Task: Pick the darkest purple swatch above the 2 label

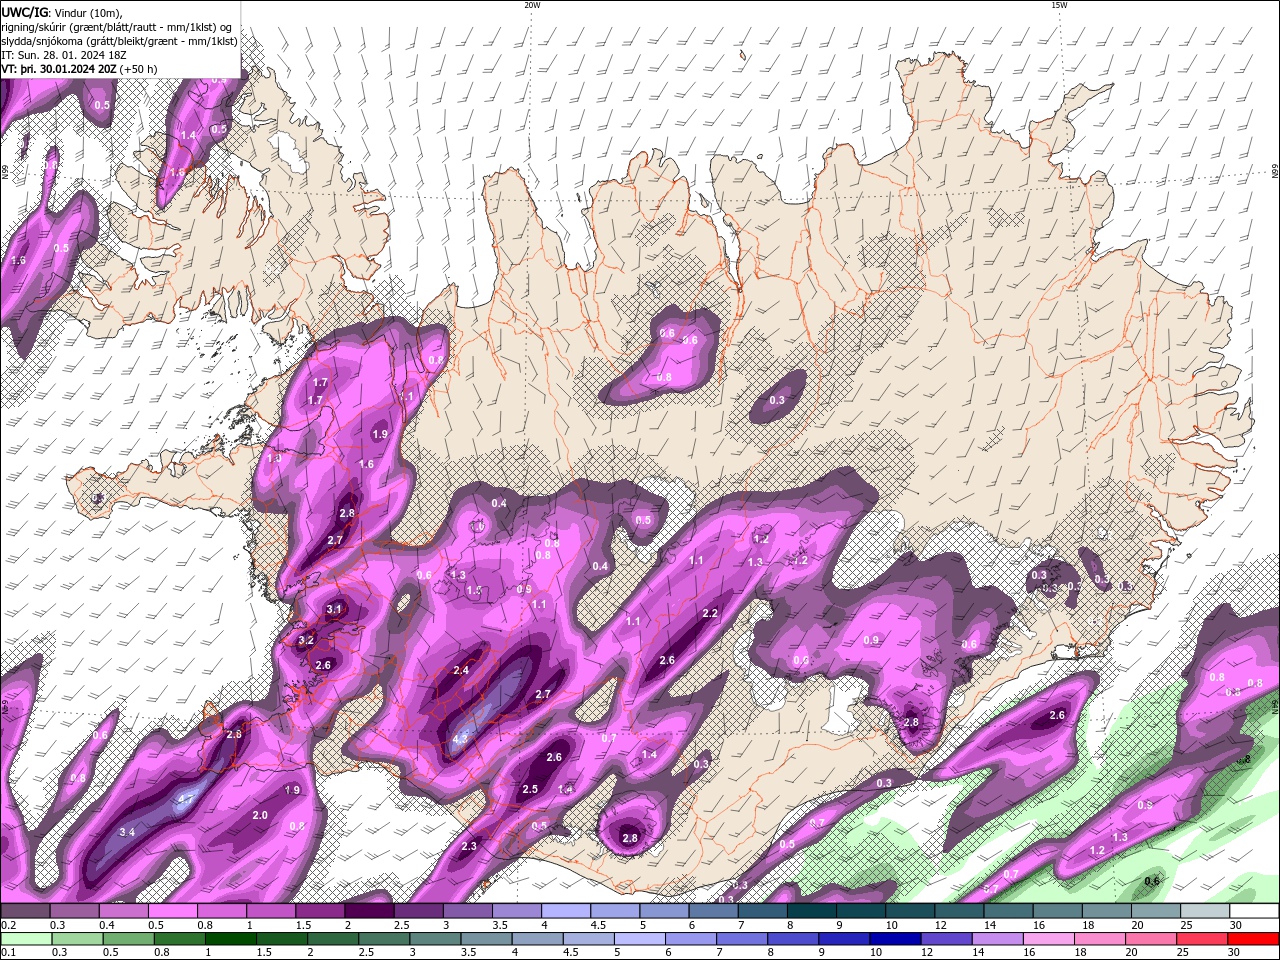Action: point(368,911)
